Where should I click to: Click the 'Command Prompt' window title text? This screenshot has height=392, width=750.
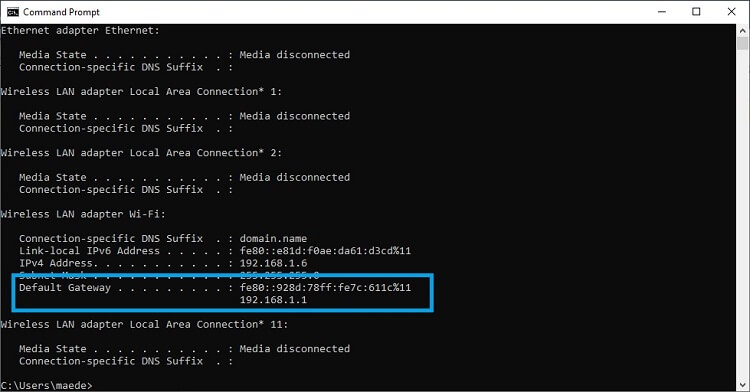click(x=61, y=12)
